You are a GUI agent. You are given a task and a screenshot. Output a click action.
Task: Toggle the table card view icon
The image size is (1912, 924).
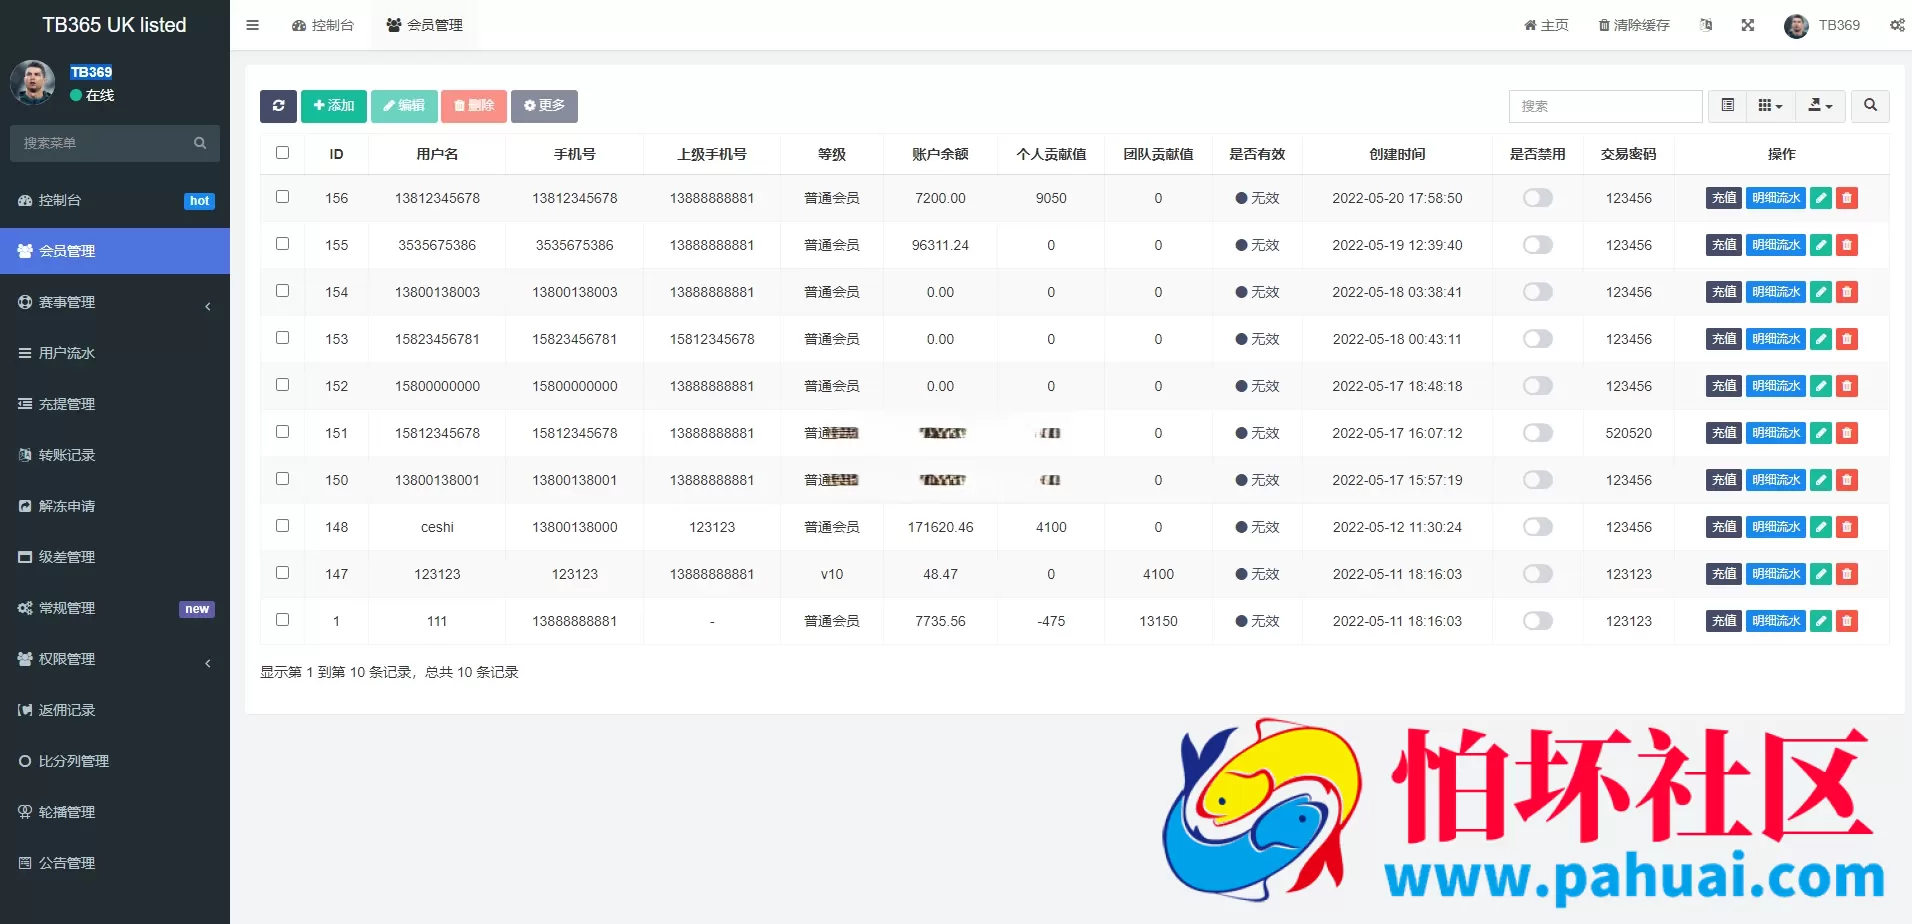point(1727,106)
